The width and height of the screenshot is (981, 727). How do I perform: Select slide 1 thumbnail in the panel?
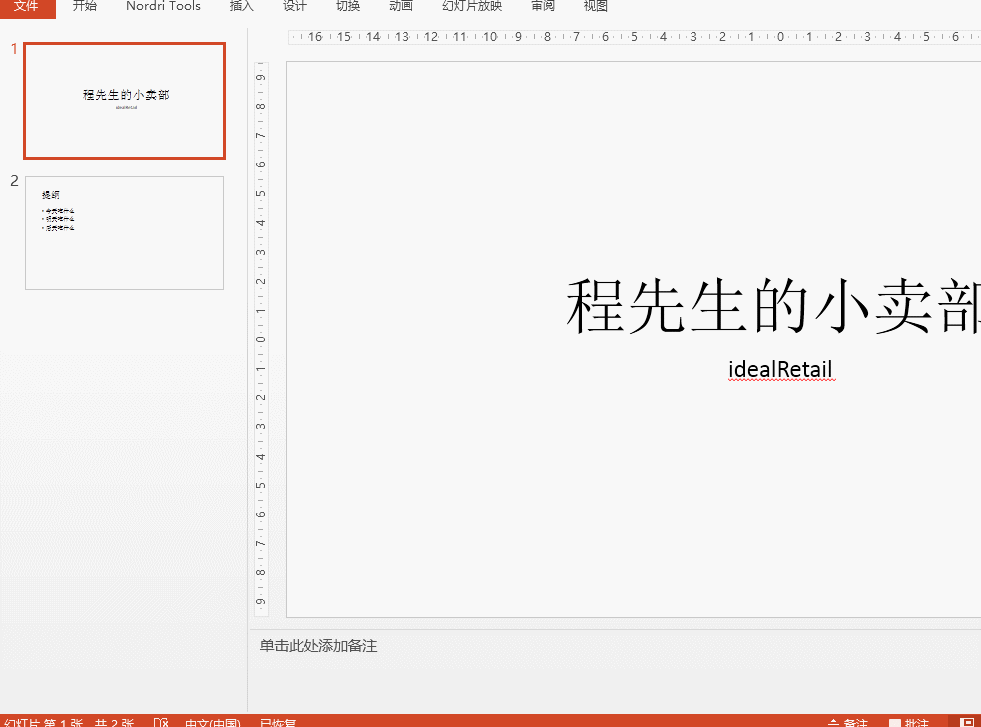(123, 101)
